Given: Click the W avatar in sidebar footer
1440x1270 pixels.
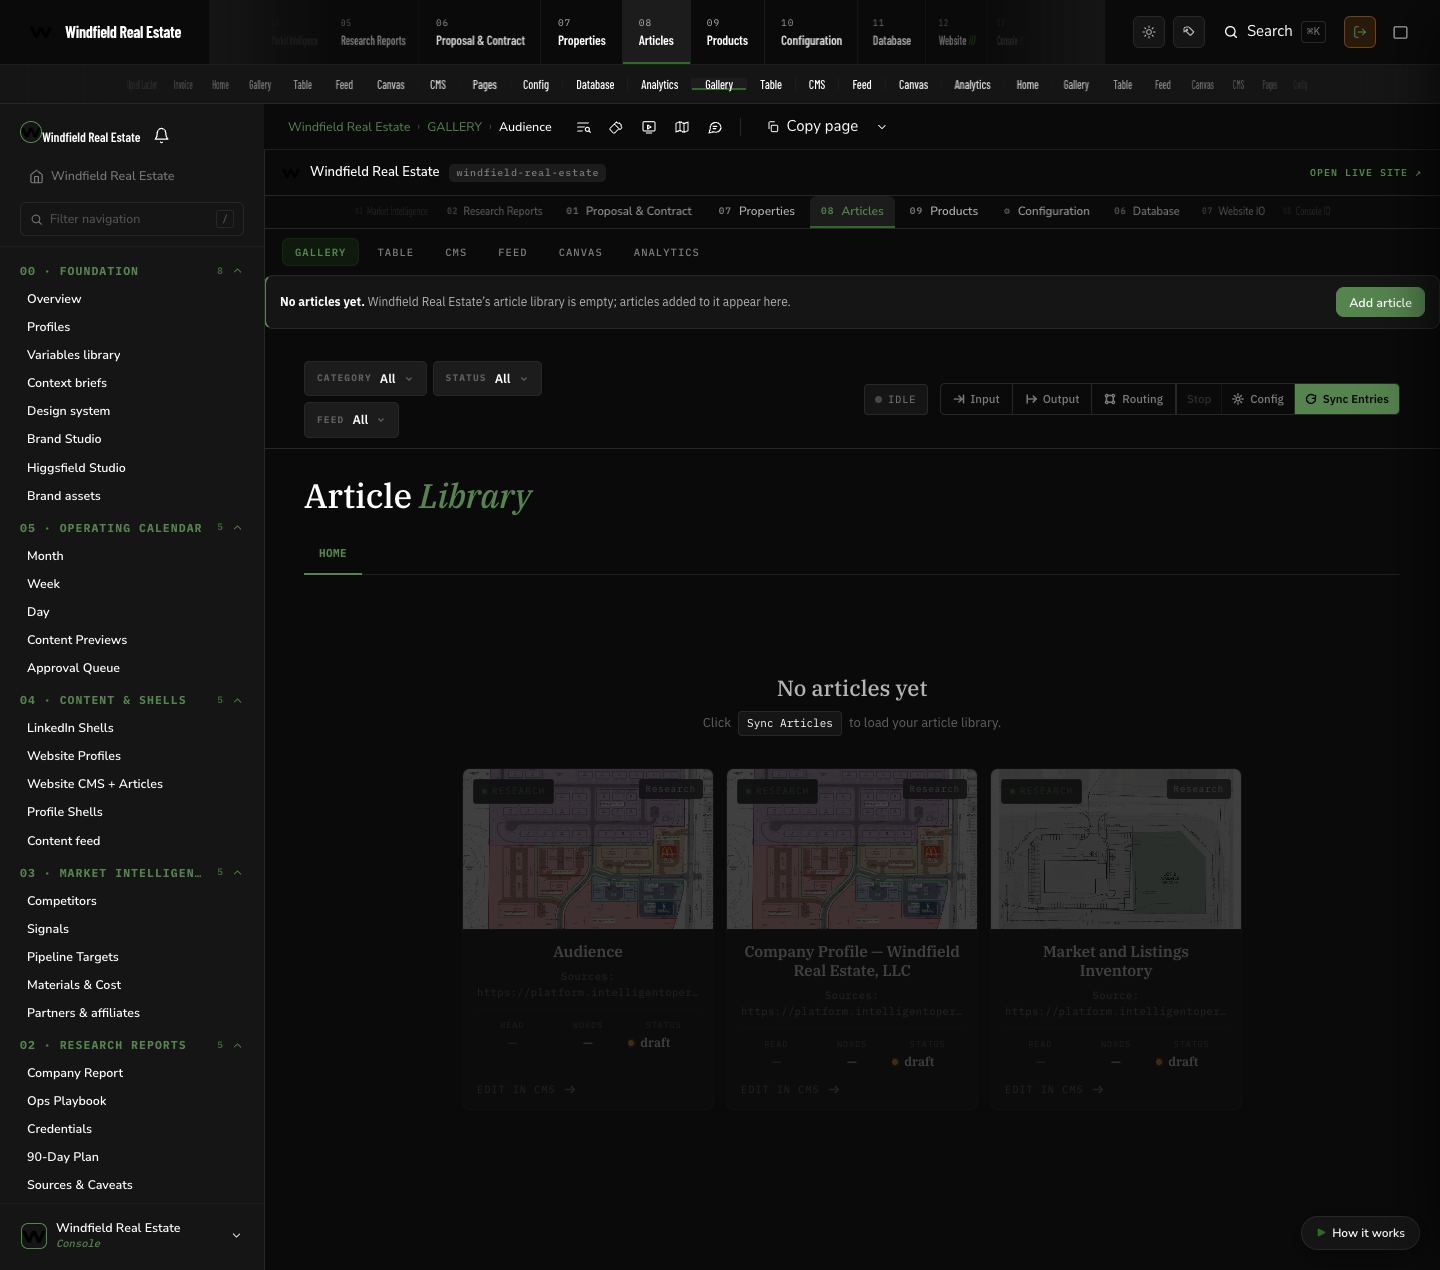Looking at the screenshot, I should pyautogui.click(x=34, y=1235).
